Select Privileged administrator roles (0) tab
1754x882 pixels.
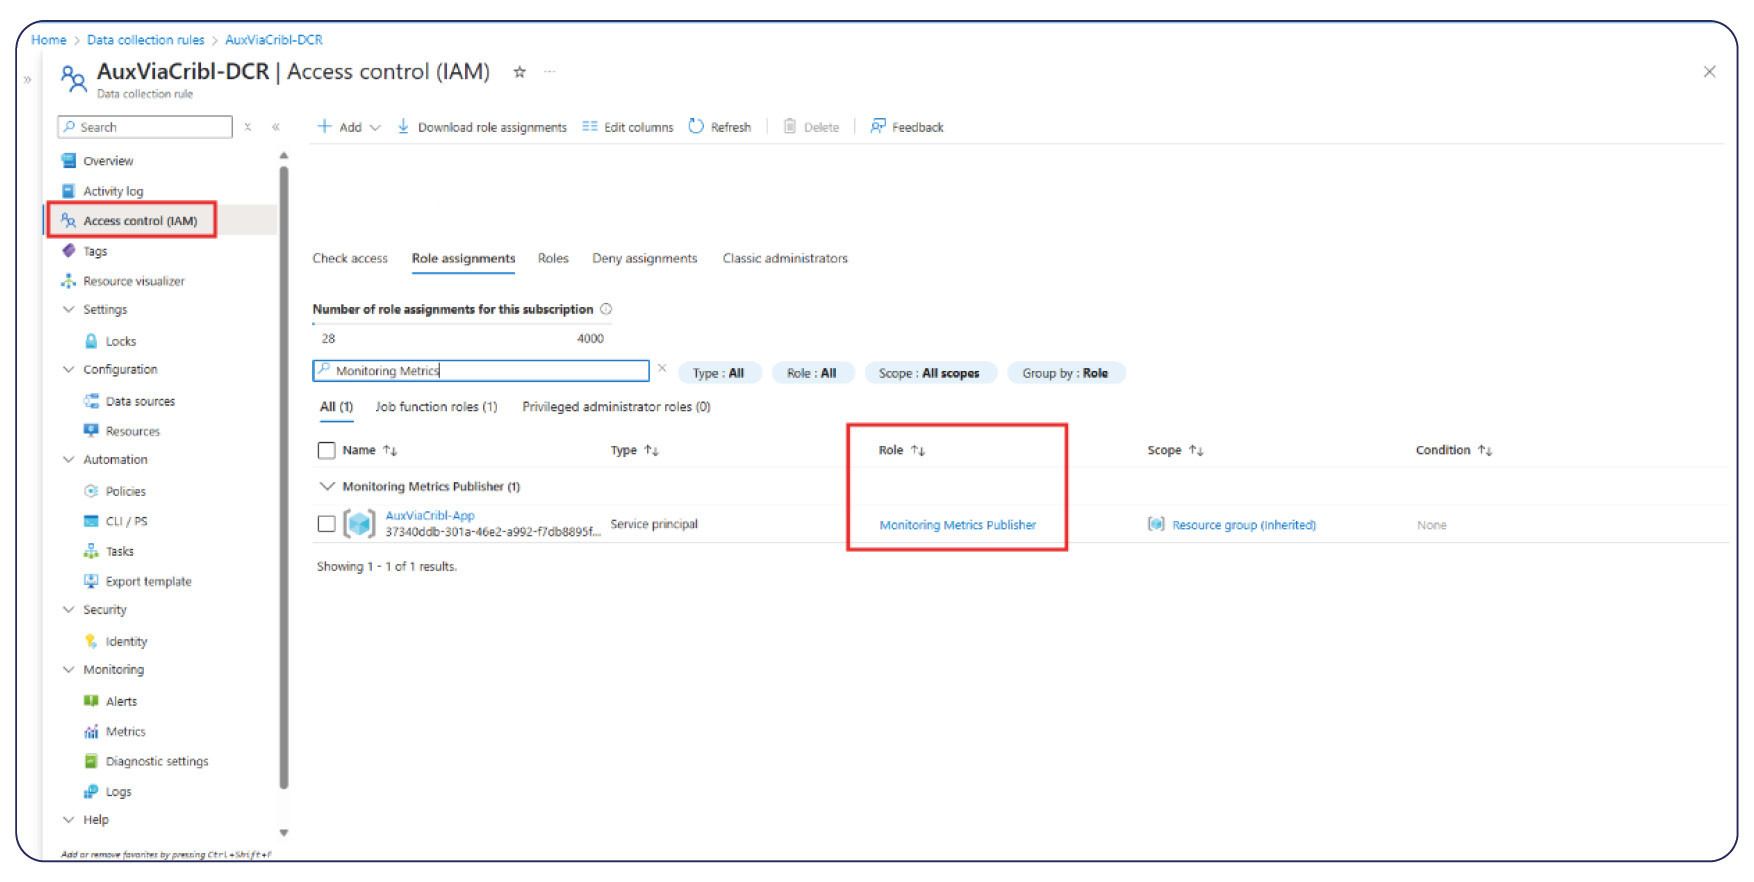pyautogui.click(x=616, y=407)
